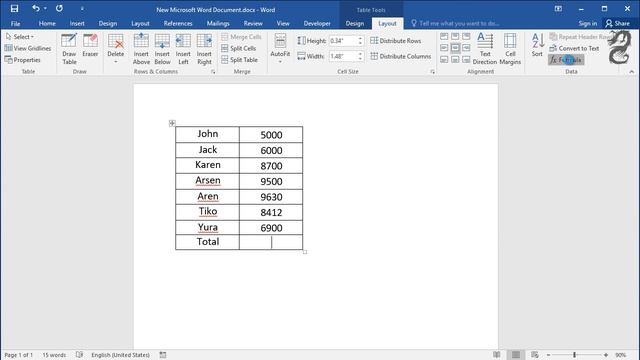Viewport: 640px width, 360px height.
Task: Open Ribbon Display Options
Action: point(558,9)
